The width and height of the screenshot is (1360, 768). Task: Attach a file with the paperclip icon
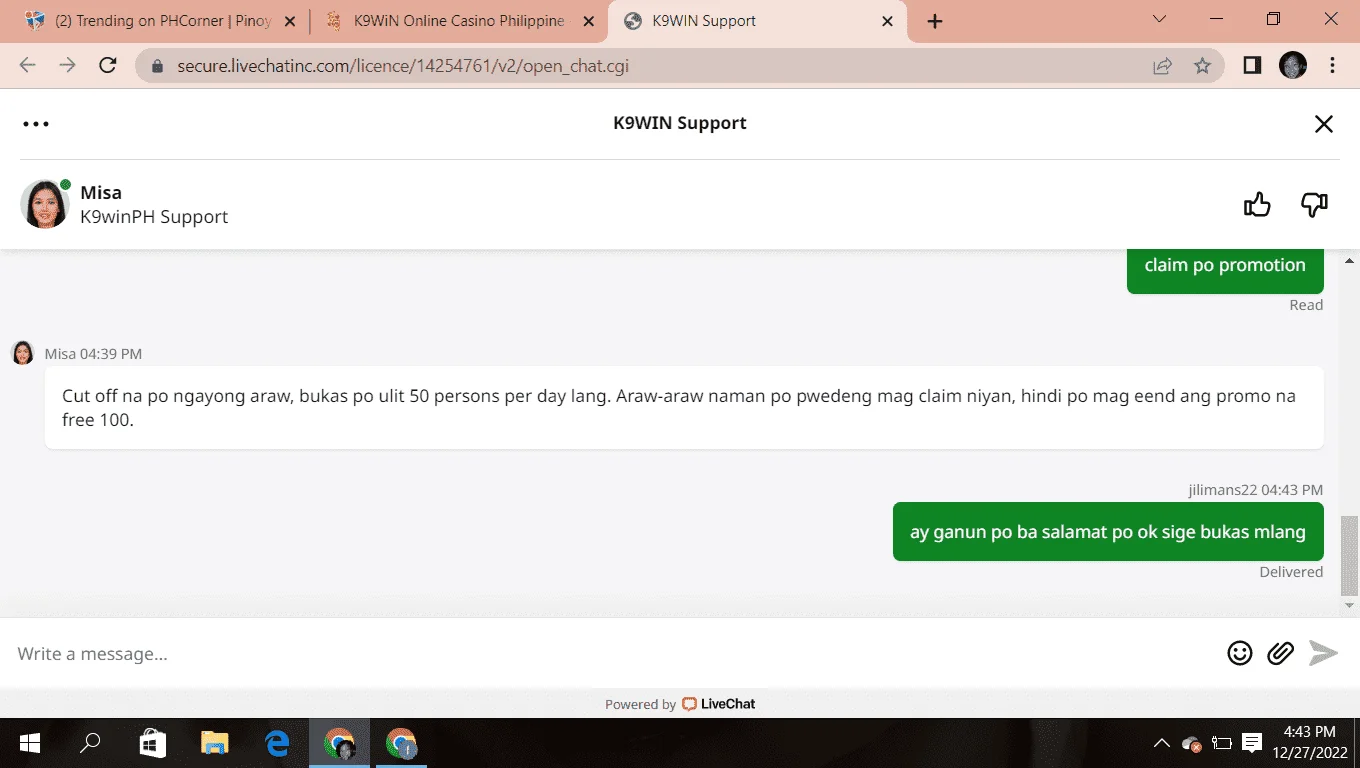[x=1281, y=653]
